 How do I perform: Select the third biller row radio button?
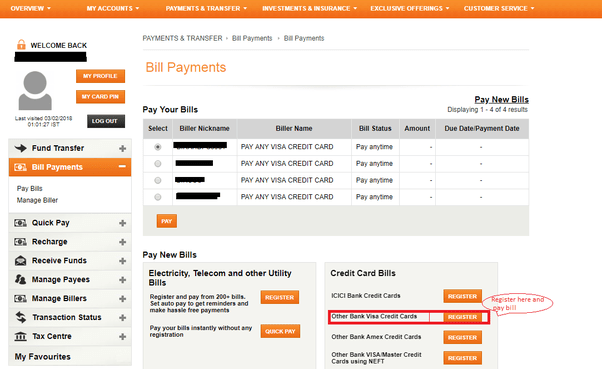157,180
